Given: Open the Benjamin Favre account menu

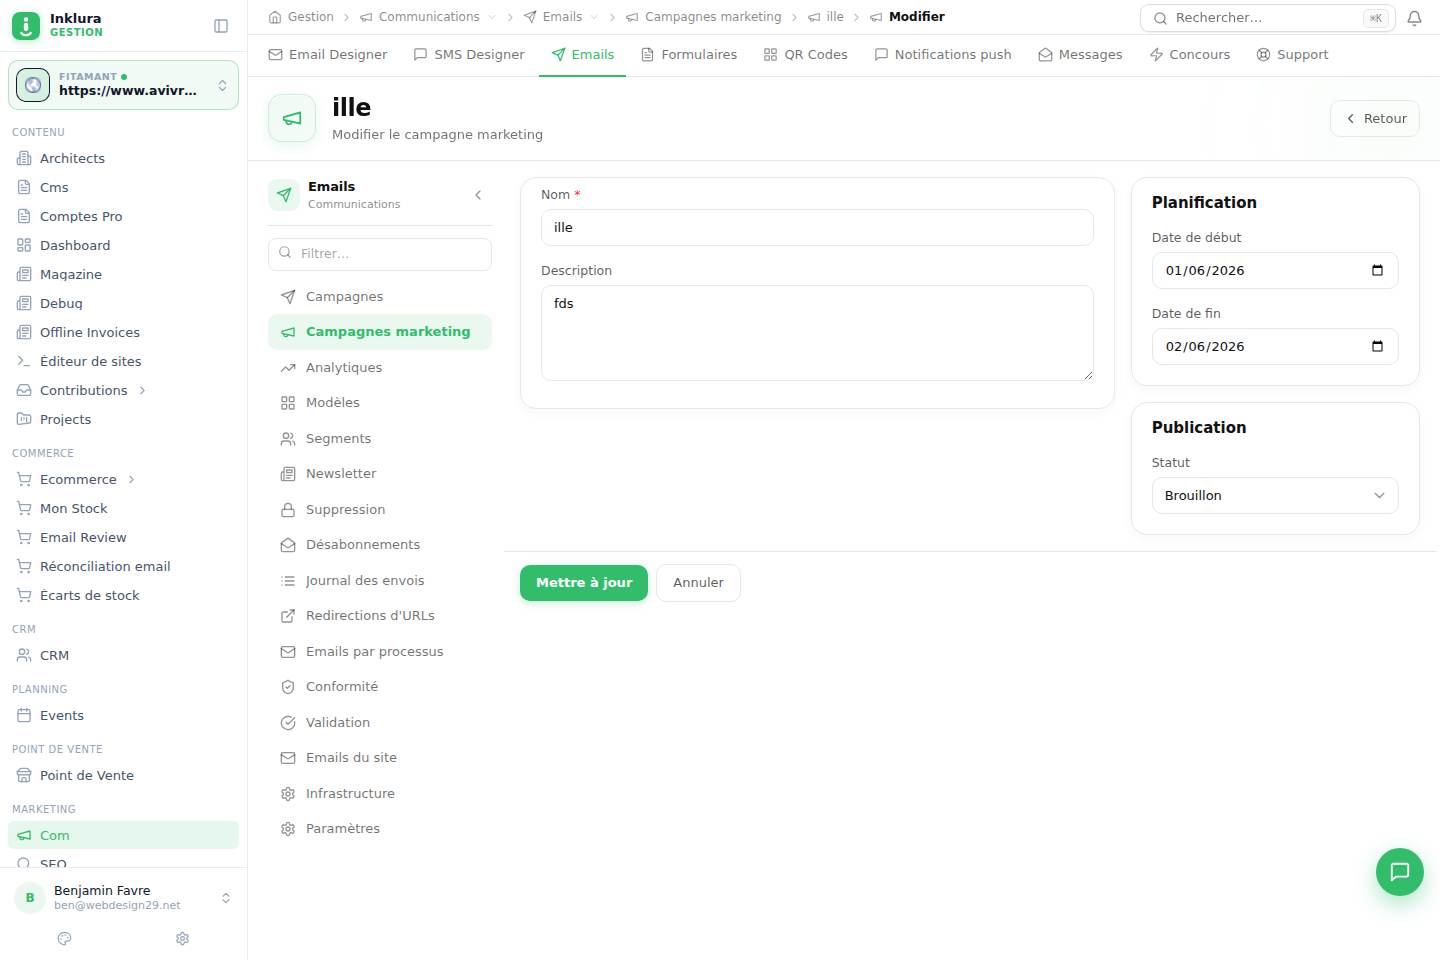Looking at the screenshot, I should (123, 897).
